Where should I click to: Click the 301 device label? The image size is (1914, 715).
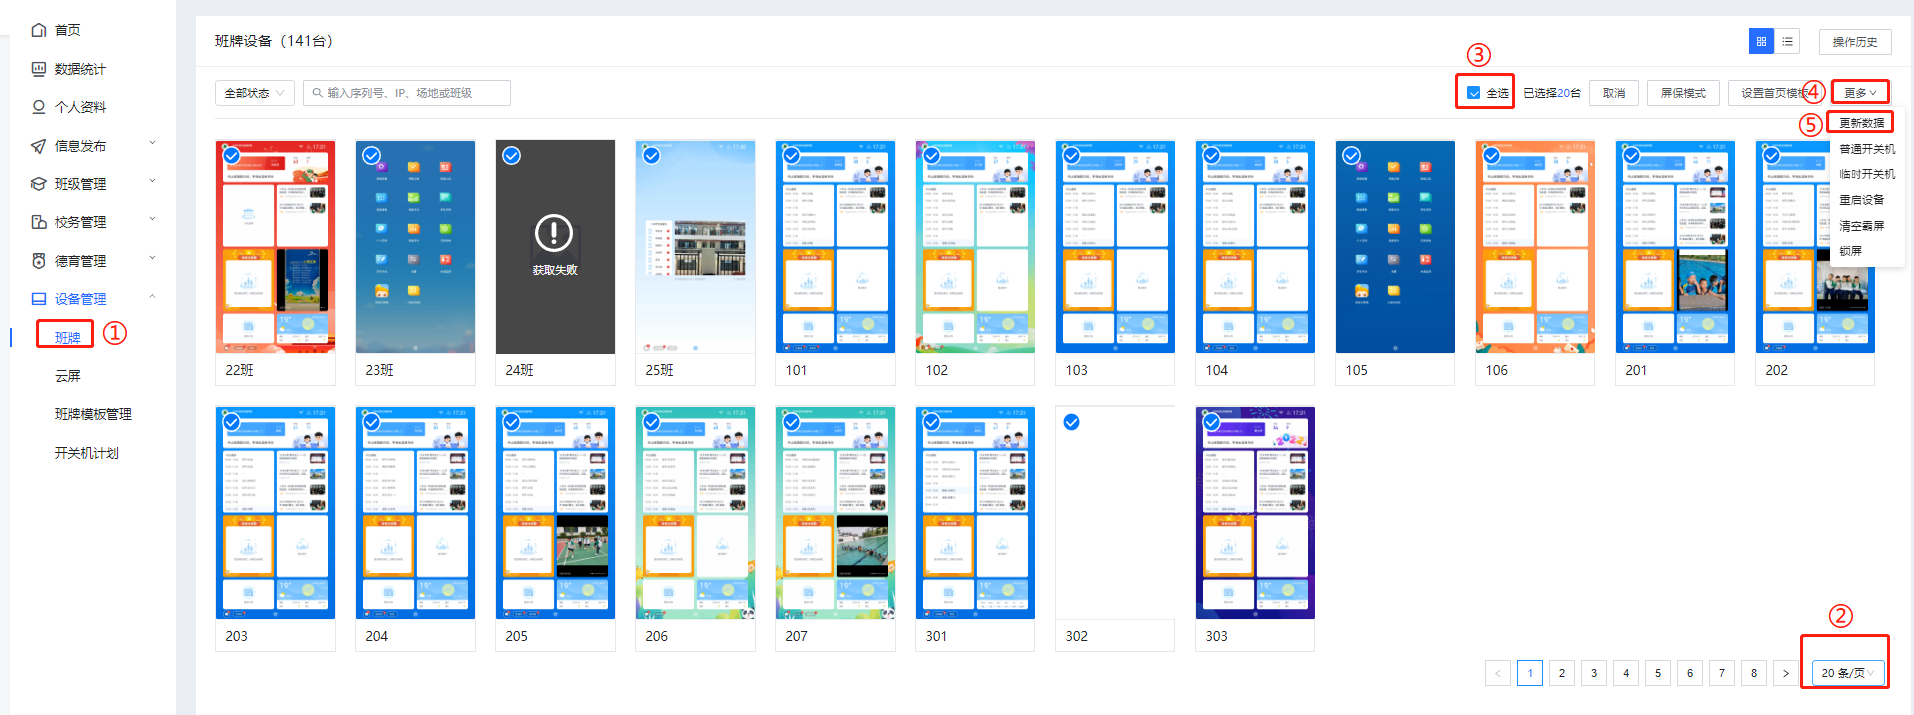936,636
